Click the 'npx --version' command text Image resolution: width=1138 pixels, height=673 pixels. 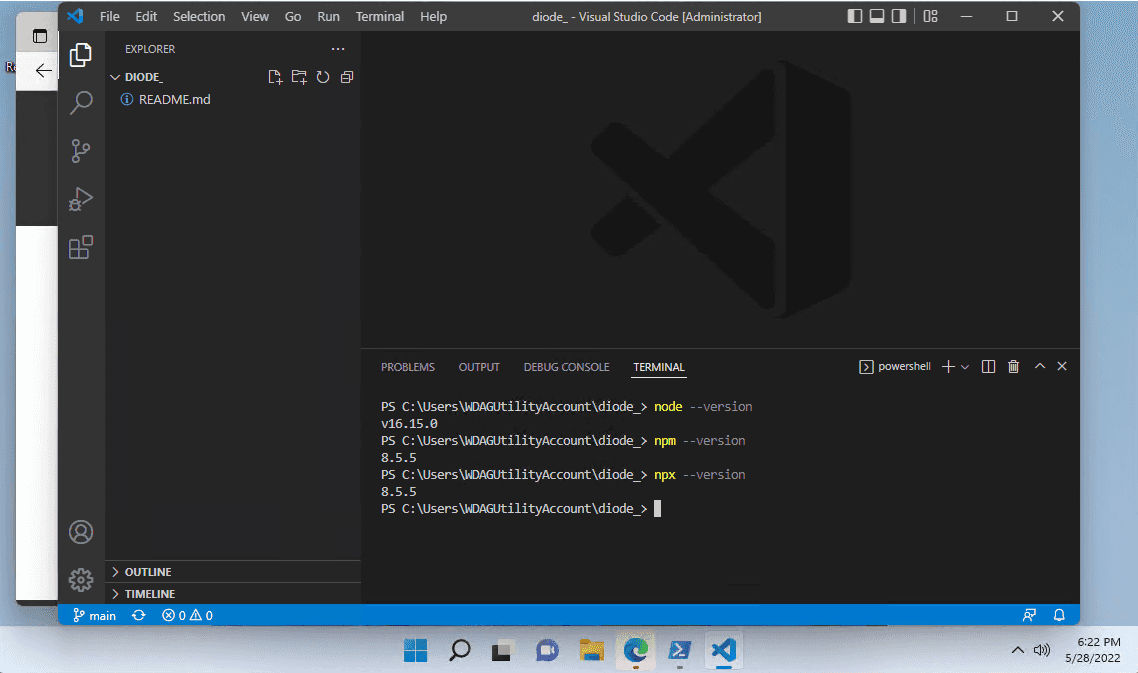700,475
